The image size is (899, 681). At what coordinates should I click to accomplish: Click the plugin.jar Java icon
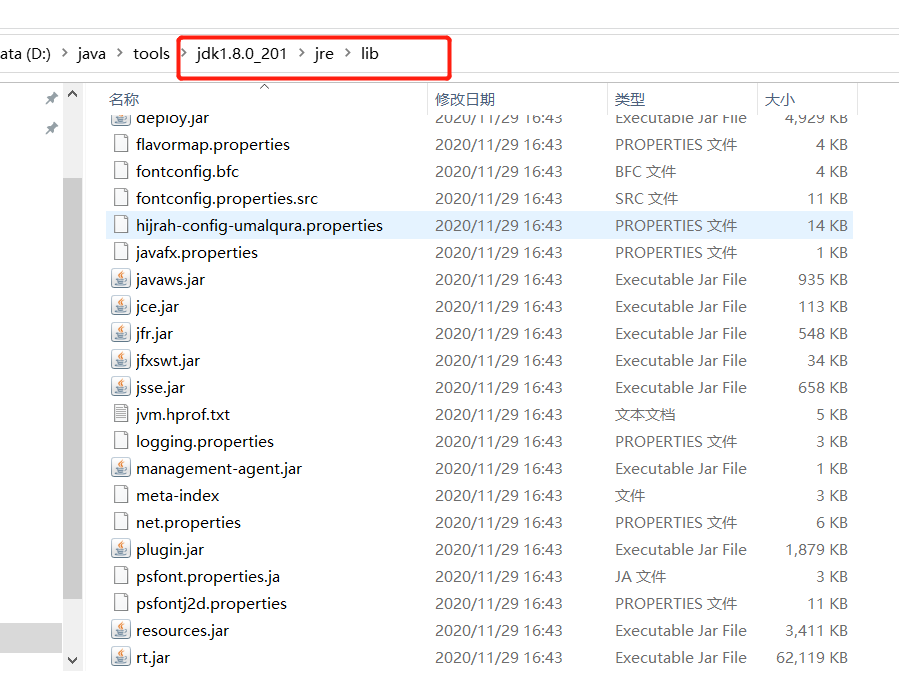(x=120, y=549)
